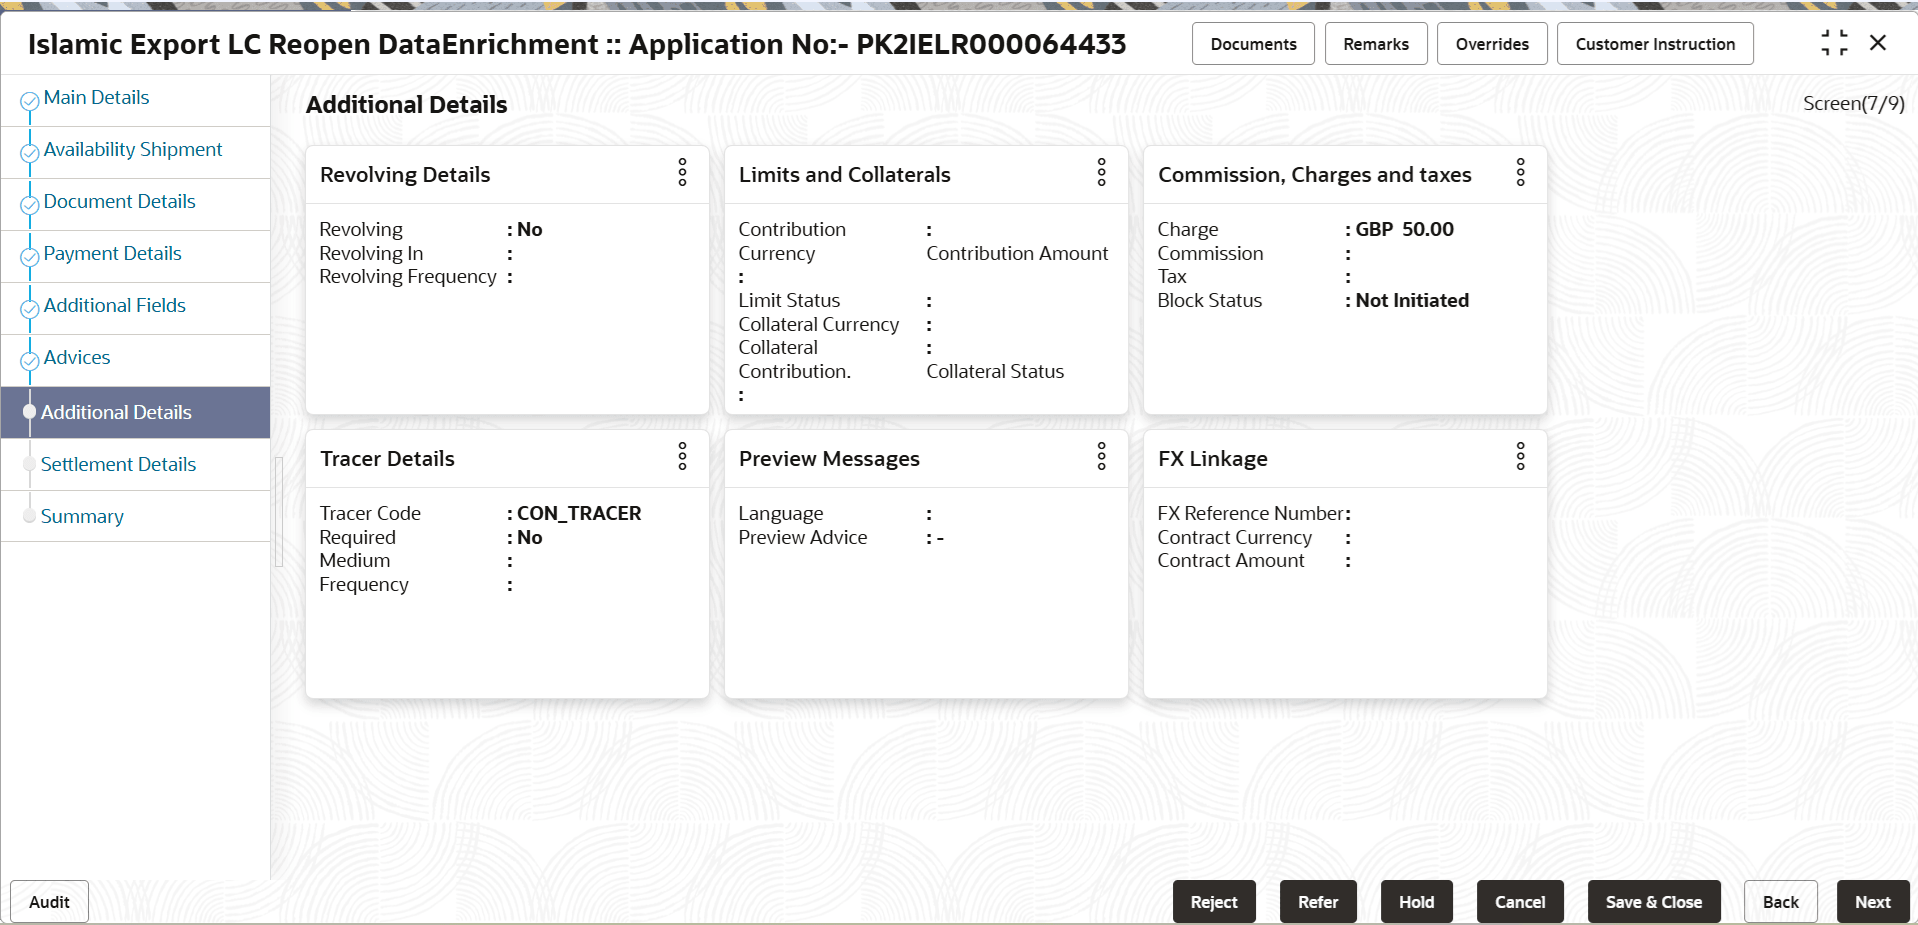The image size is (1918, 925).
Task: Click the FX Linkage card title
Action: pos(1213,459)
